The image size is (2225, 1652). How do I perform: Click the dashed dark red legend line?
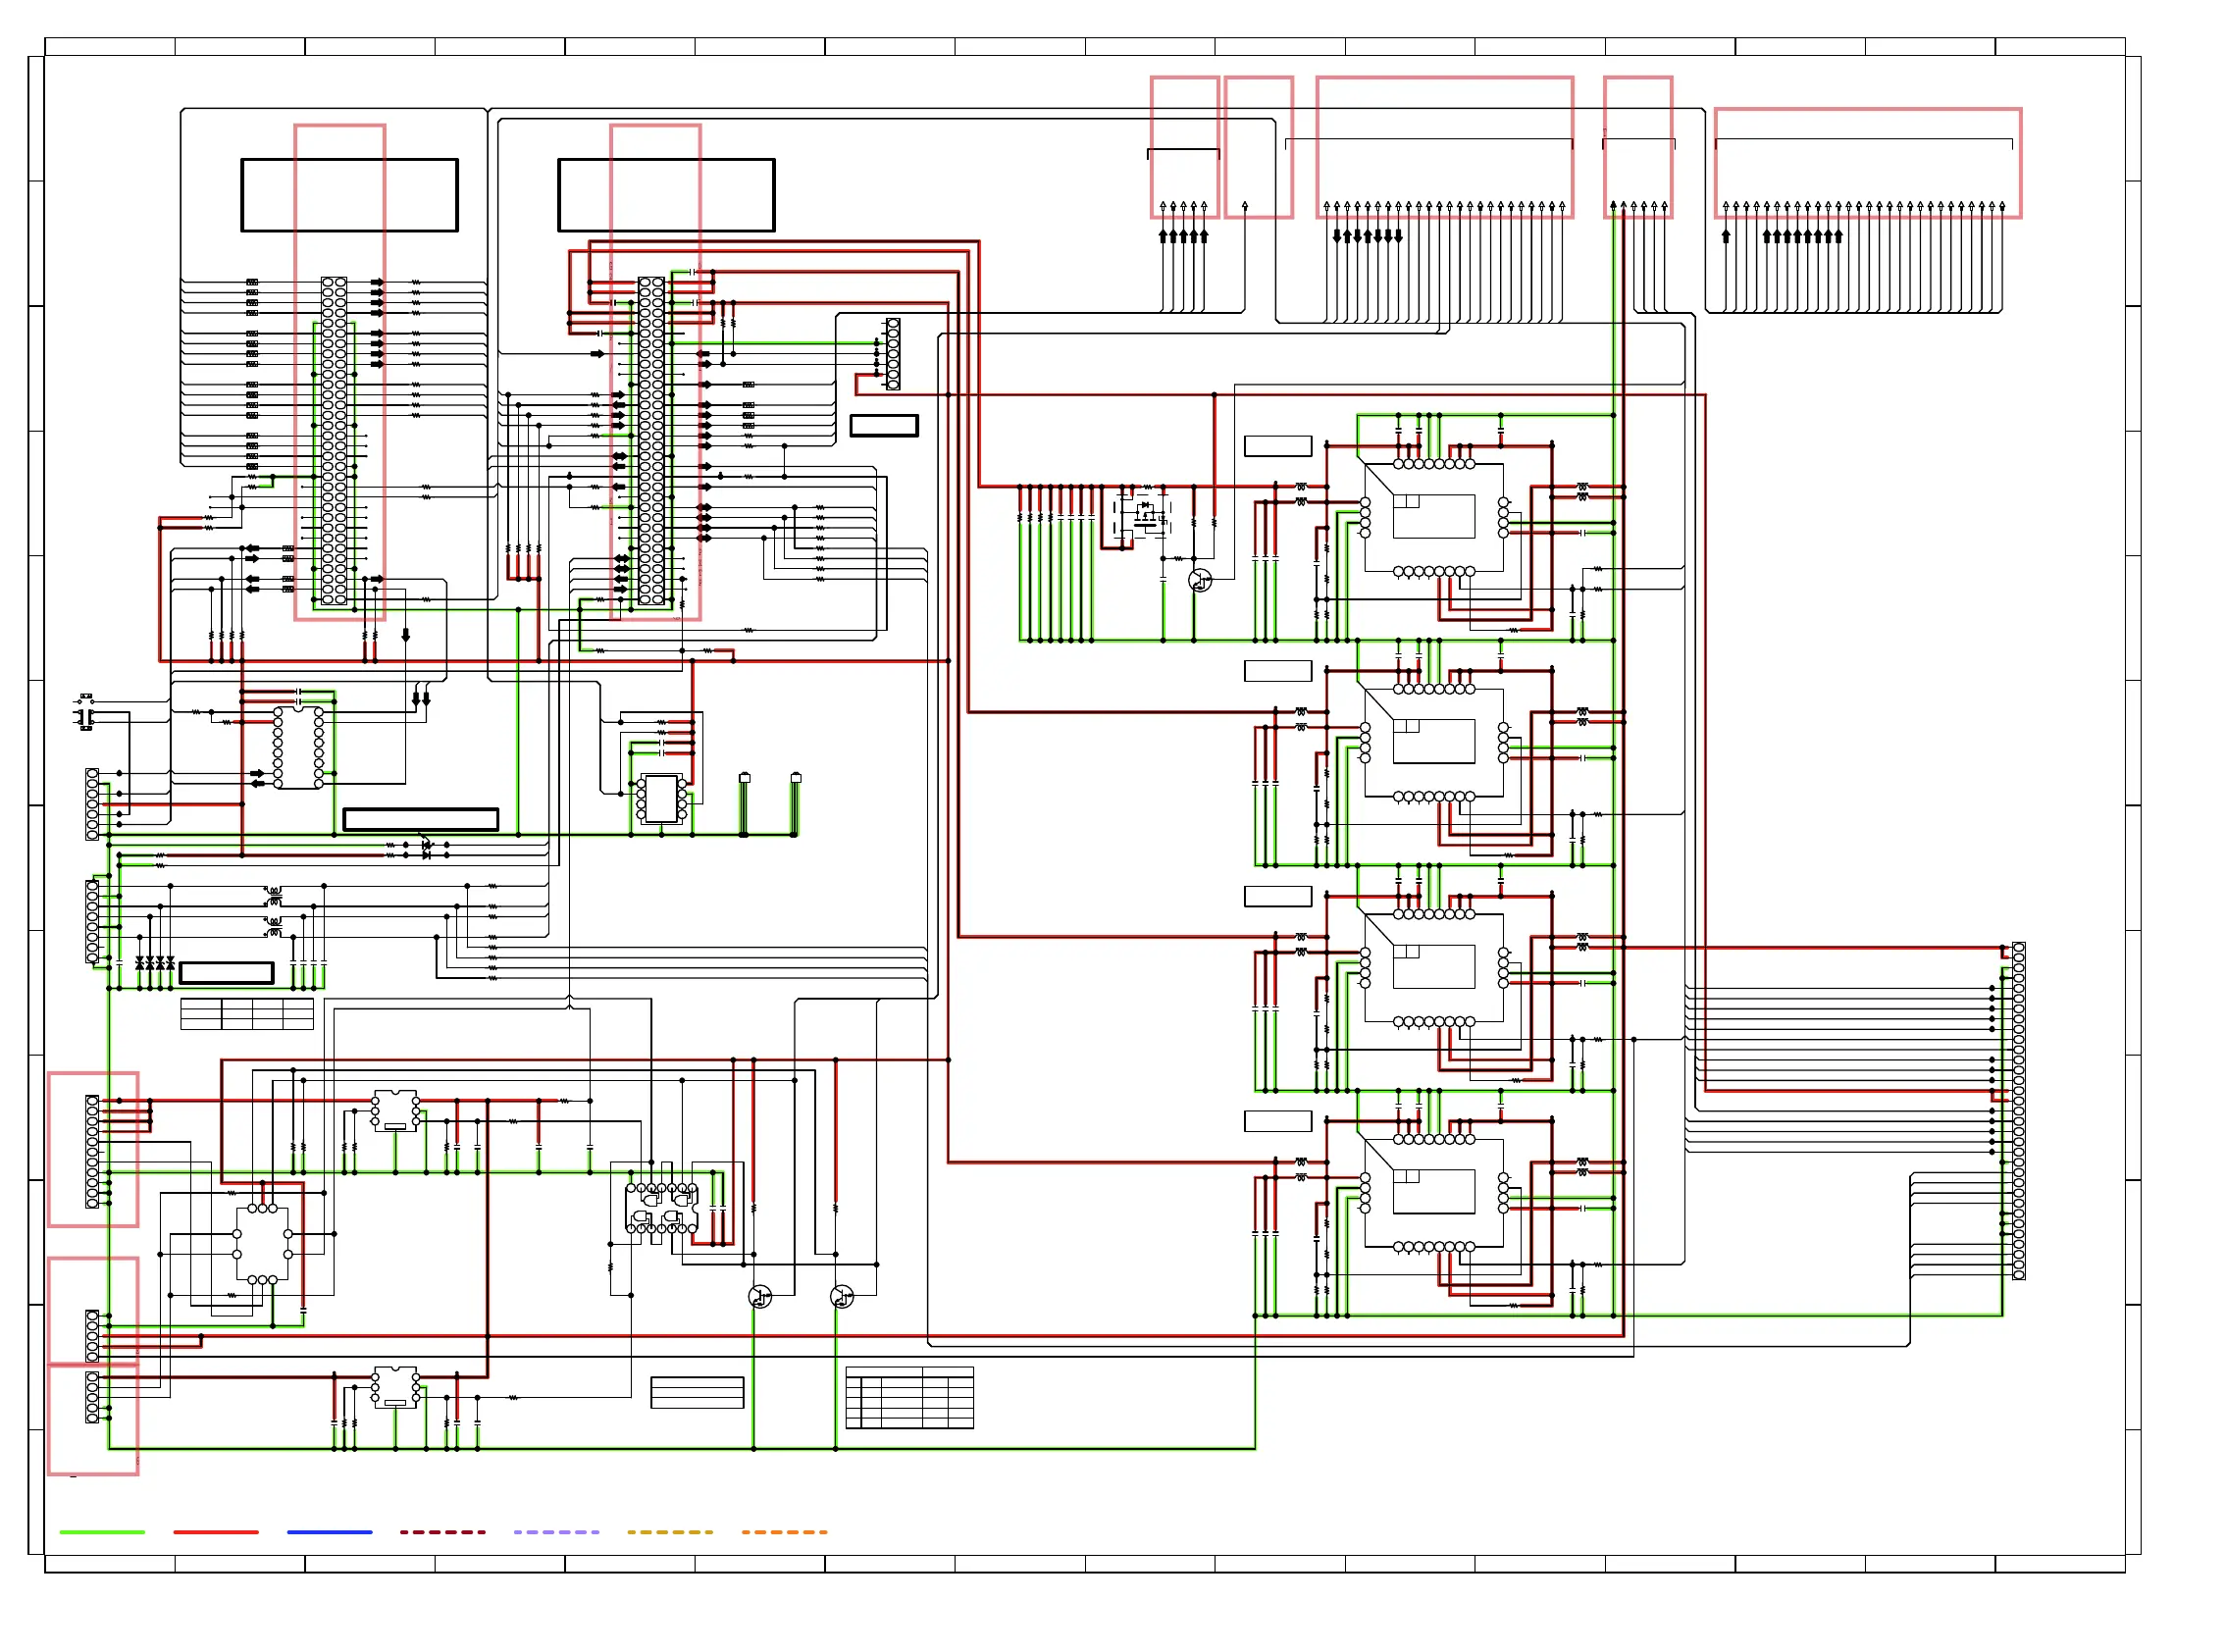[x=443, y=1532]
